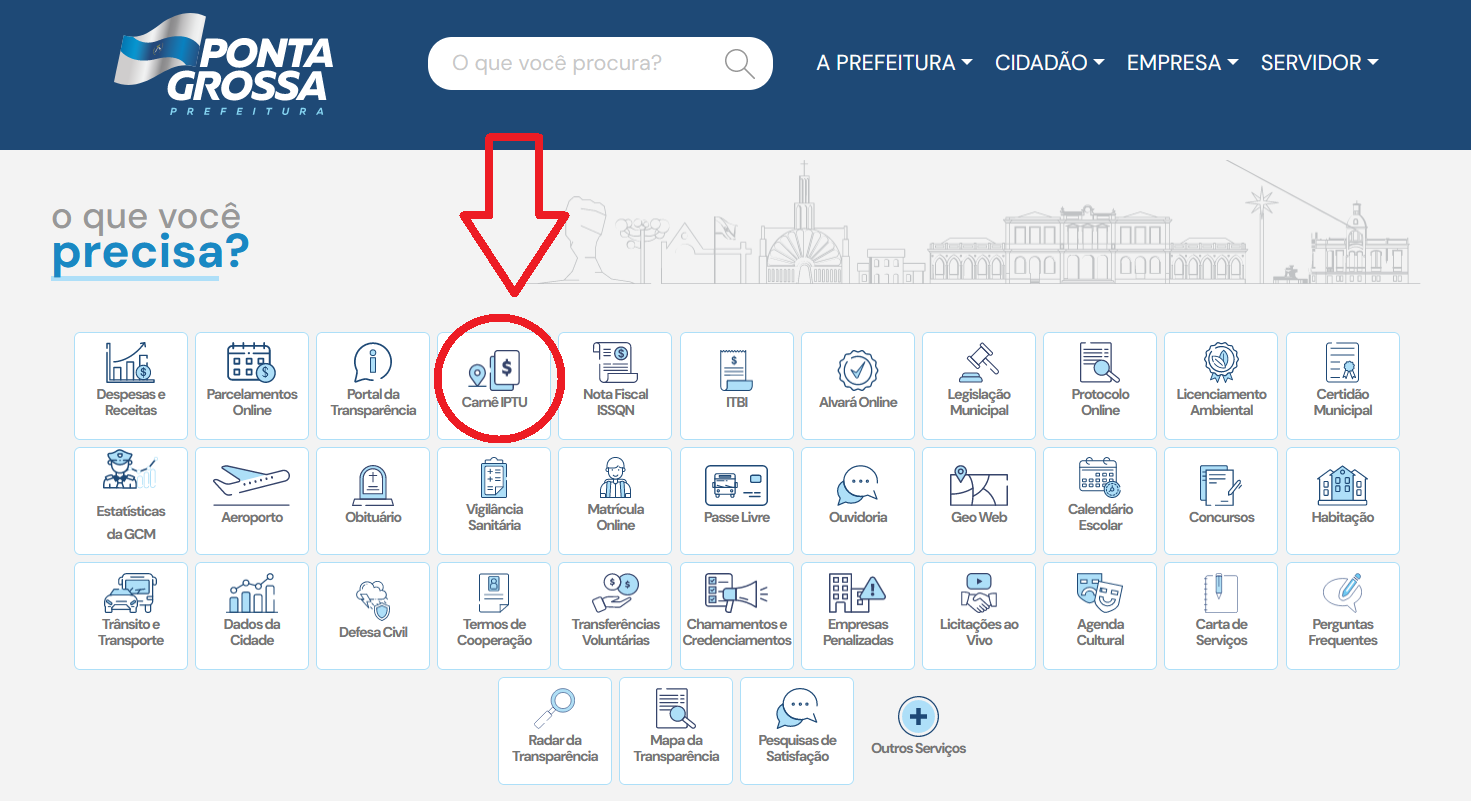
Task: Open the Habitação buildings tile
Action: (x=1343, y=501)
